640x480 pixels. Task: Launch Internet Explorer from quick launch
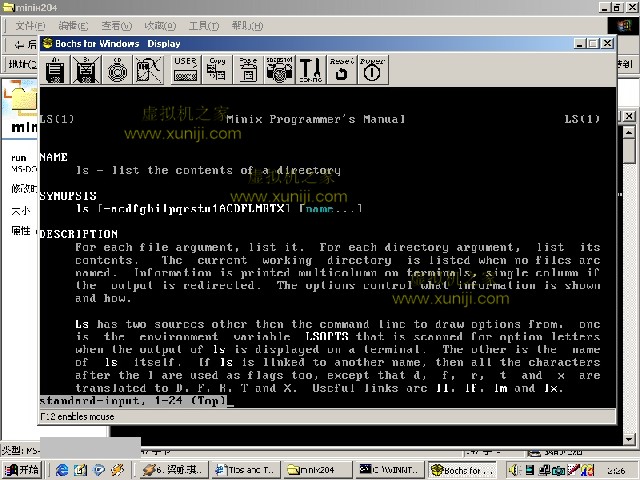pyautogui.click(x=62, y=470)
